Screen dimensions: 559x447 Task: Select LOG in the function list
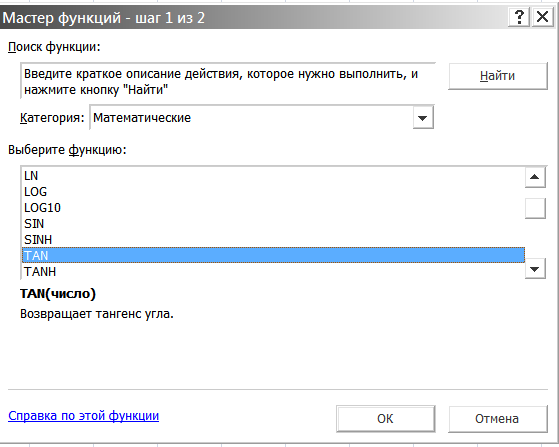[x=273, y=192]
